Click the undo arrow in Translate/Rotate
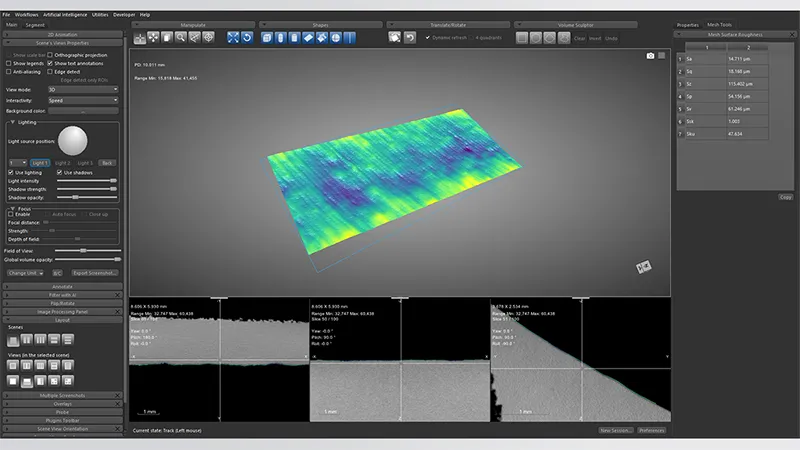This screenshot has width=800, height=450. (x=410, y=38)
